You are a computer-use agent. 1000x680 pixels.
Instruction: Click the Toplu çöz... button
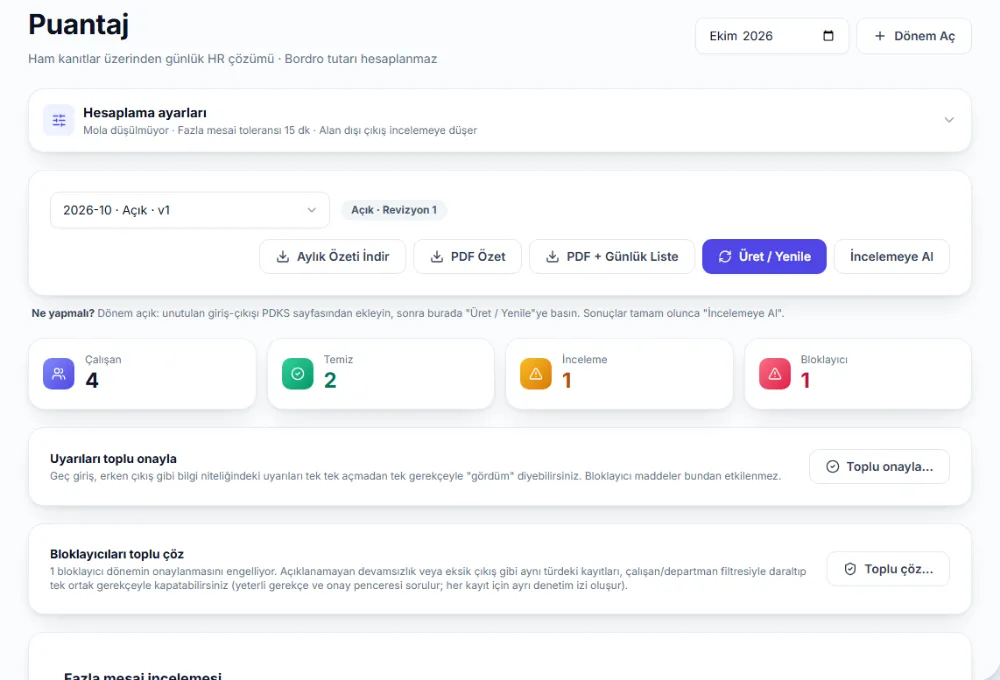pyautogui.click(x=888, y=568)
